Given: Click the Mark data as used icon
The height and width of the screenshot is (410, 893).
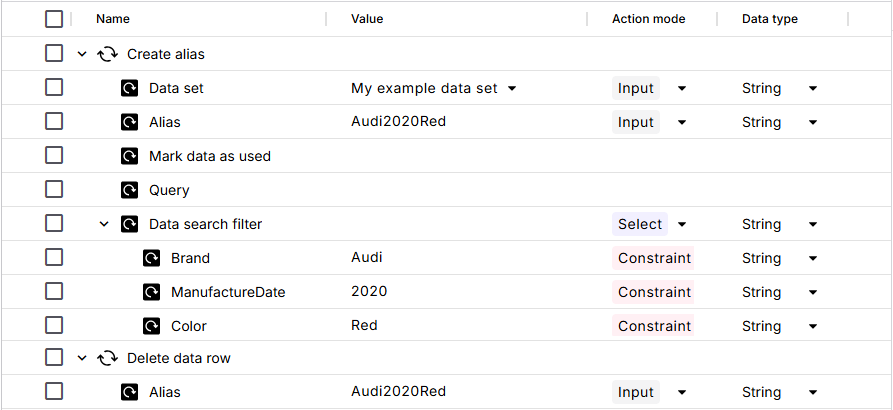Looking at the screenshot, I should 129,156.
